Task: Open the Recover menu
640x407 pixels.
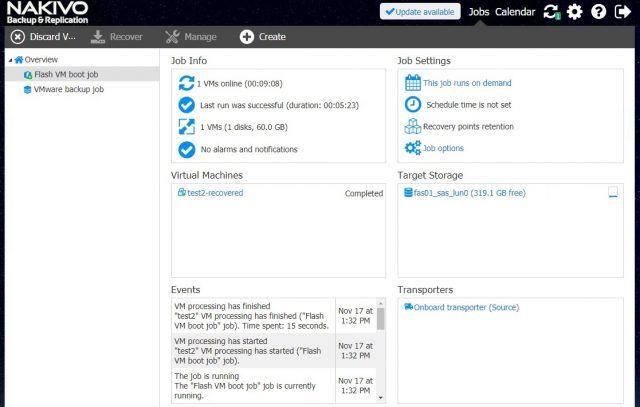Action: [116, 37]
